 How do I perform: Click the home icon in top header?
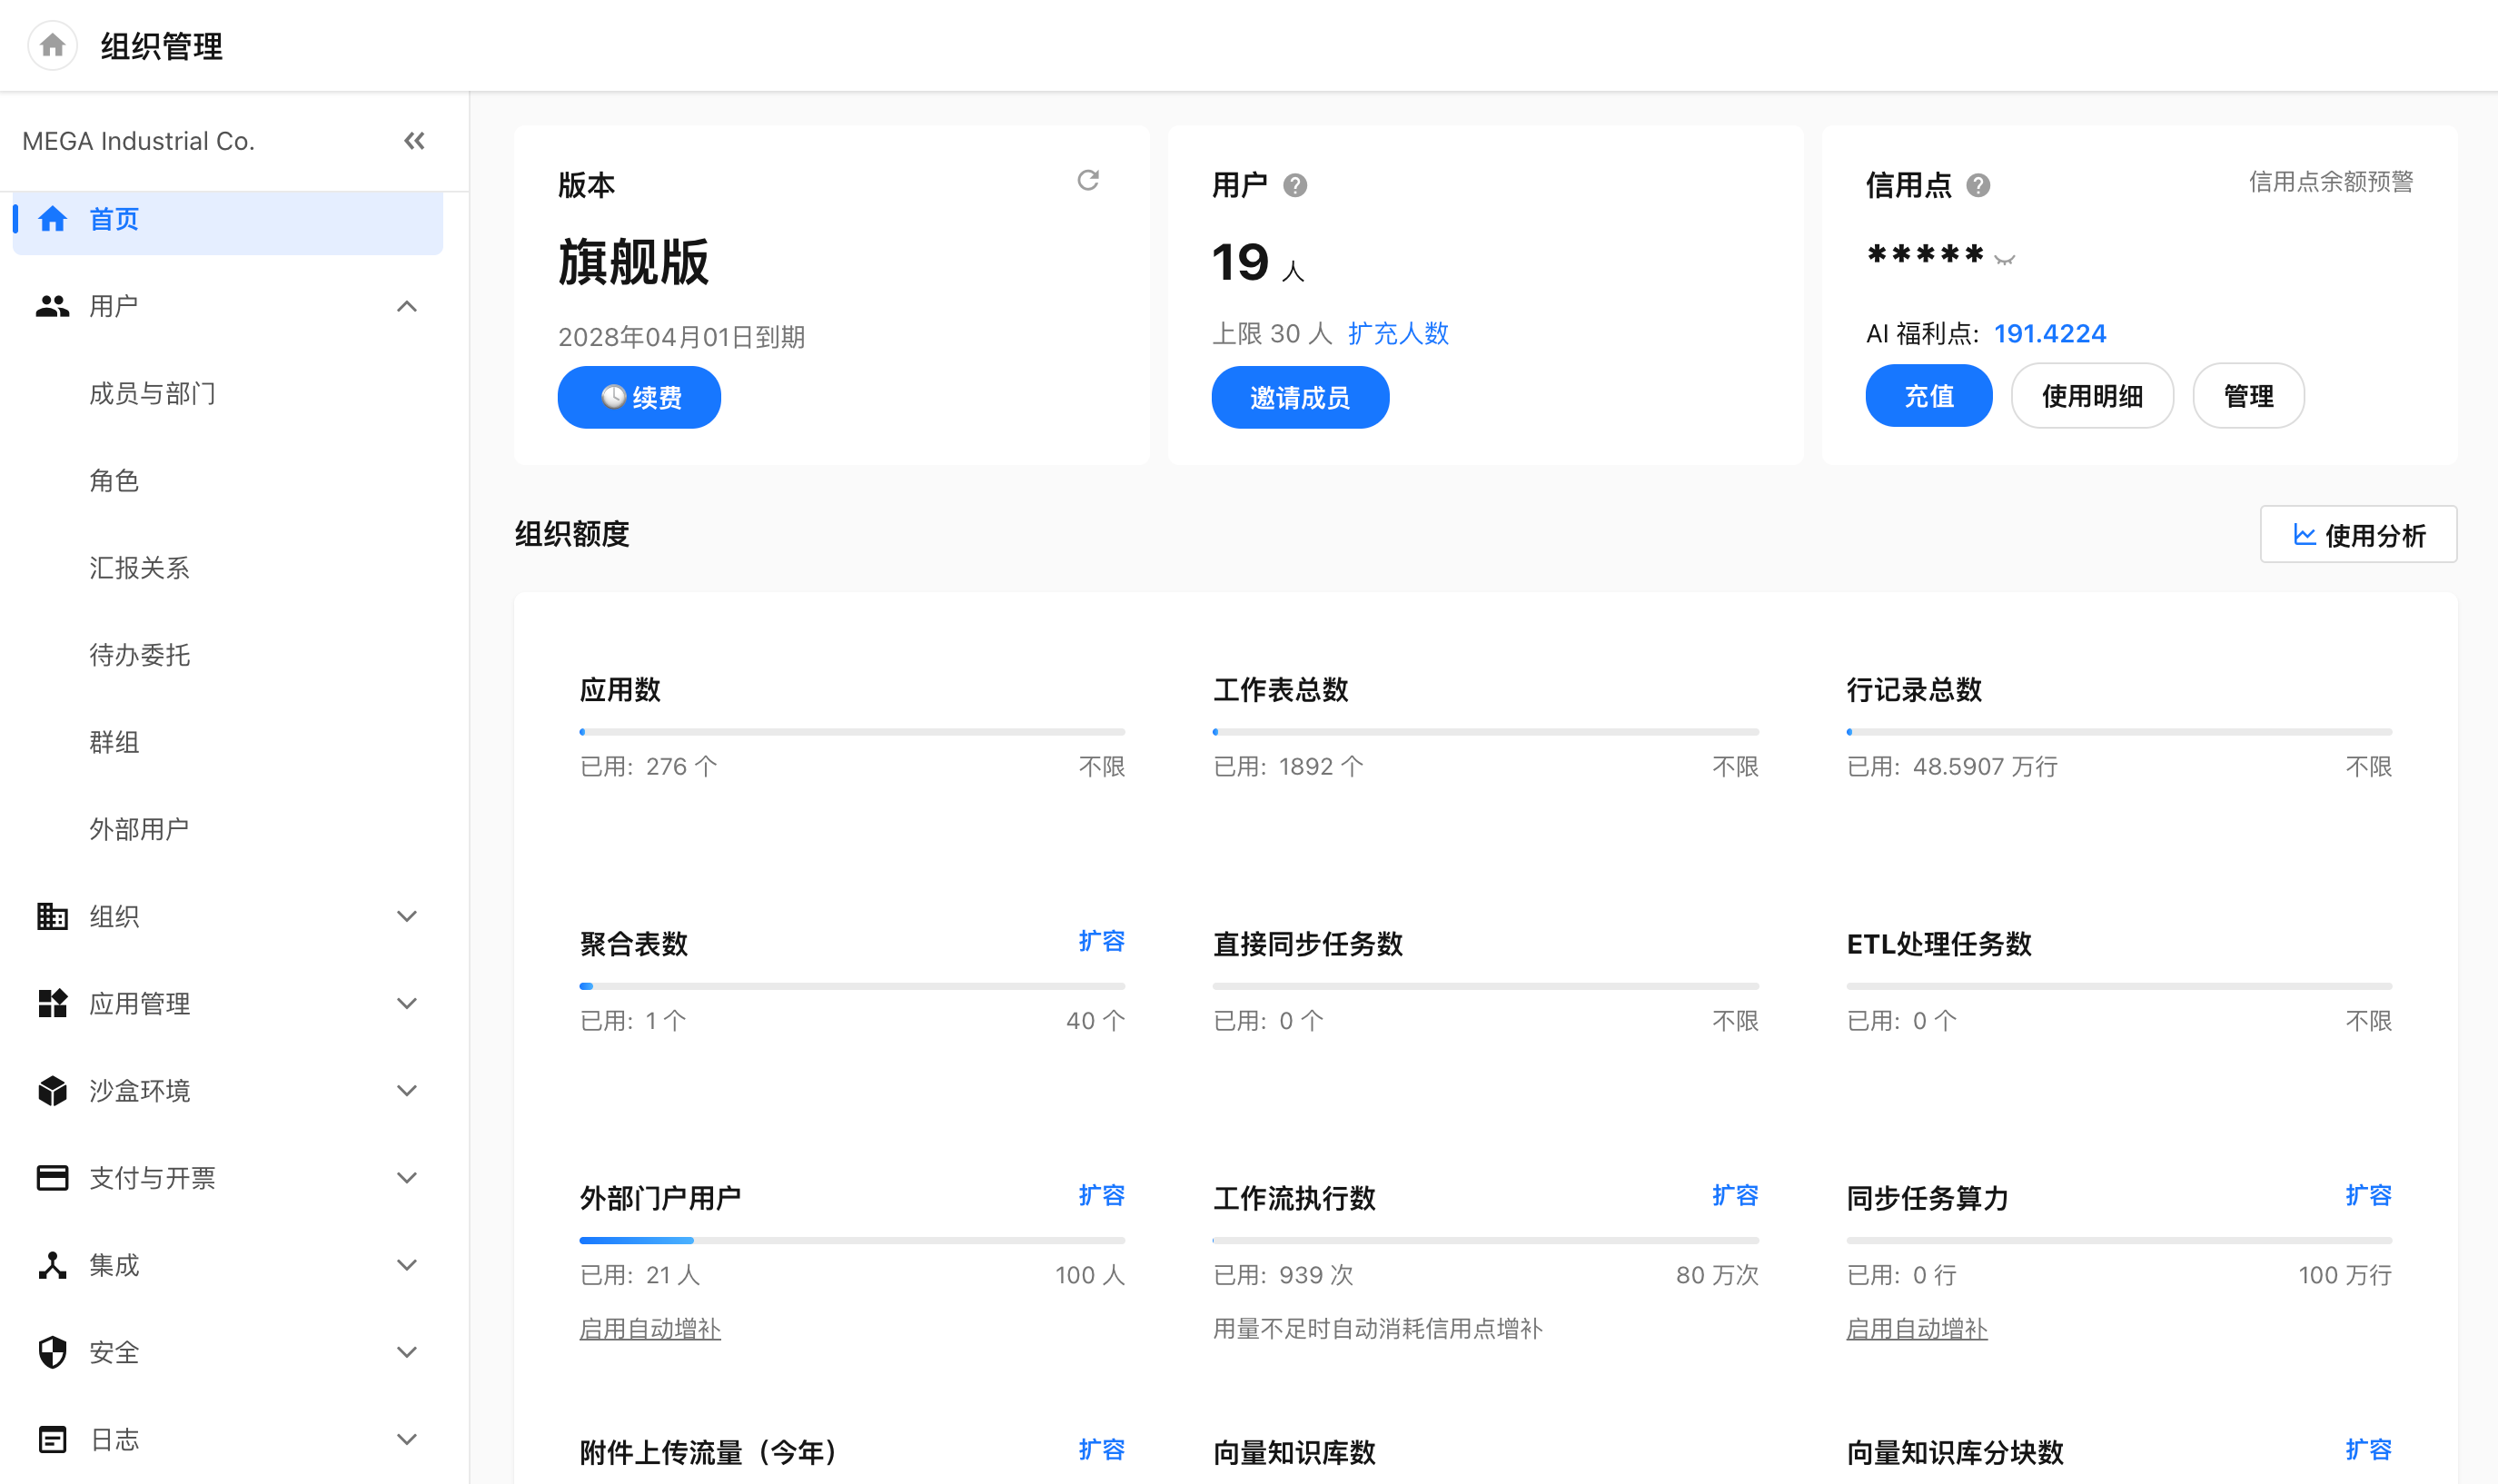[x=52, y=45]
